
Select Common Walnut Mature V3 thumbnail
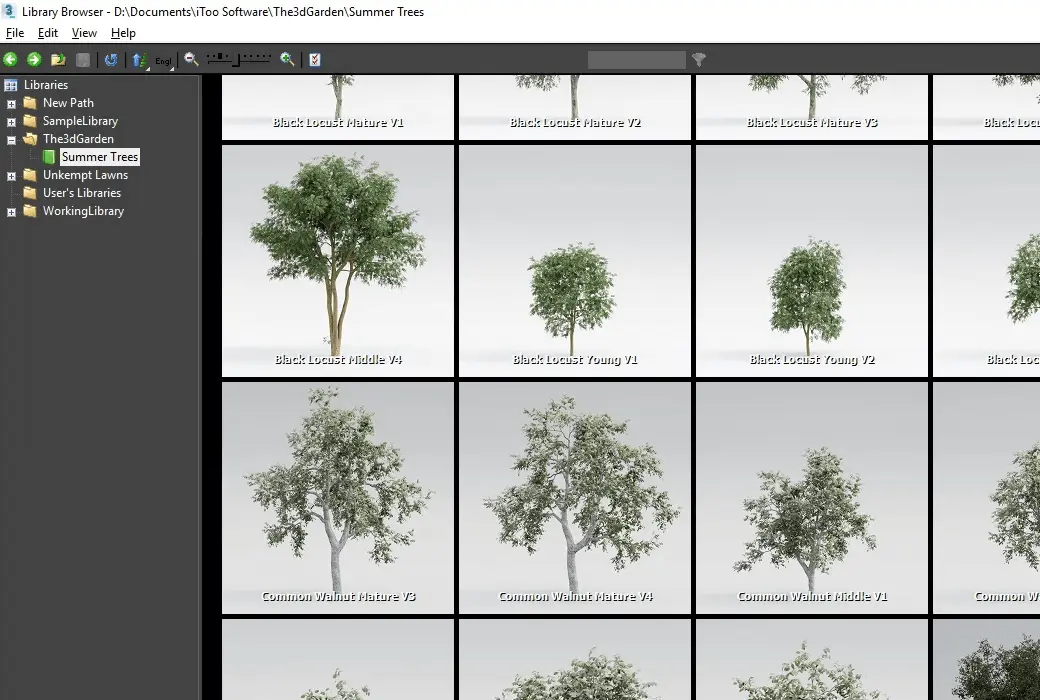(338, 498)
